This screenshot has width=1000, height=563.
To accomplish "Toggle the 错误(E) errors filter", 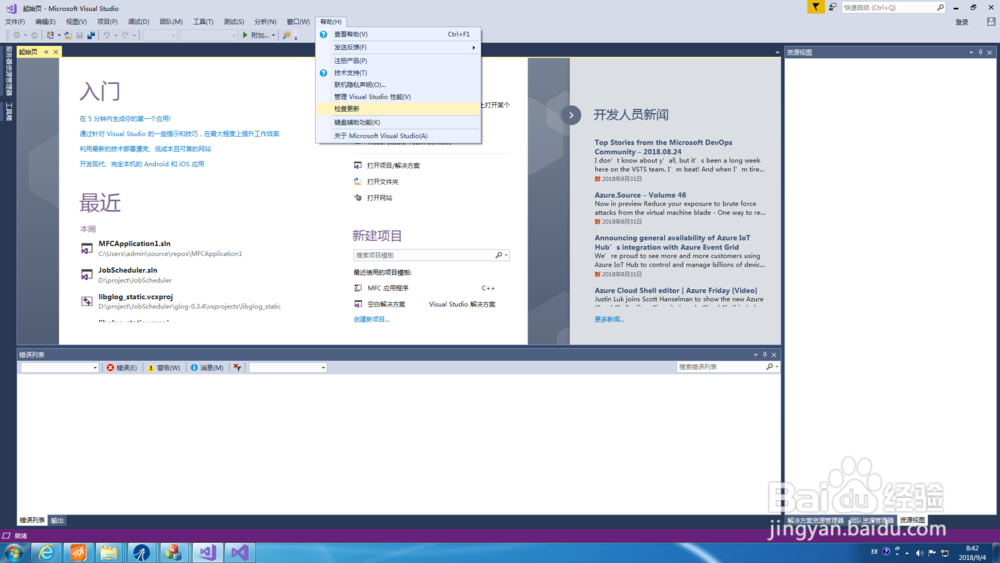I will (x=122, y=367).
